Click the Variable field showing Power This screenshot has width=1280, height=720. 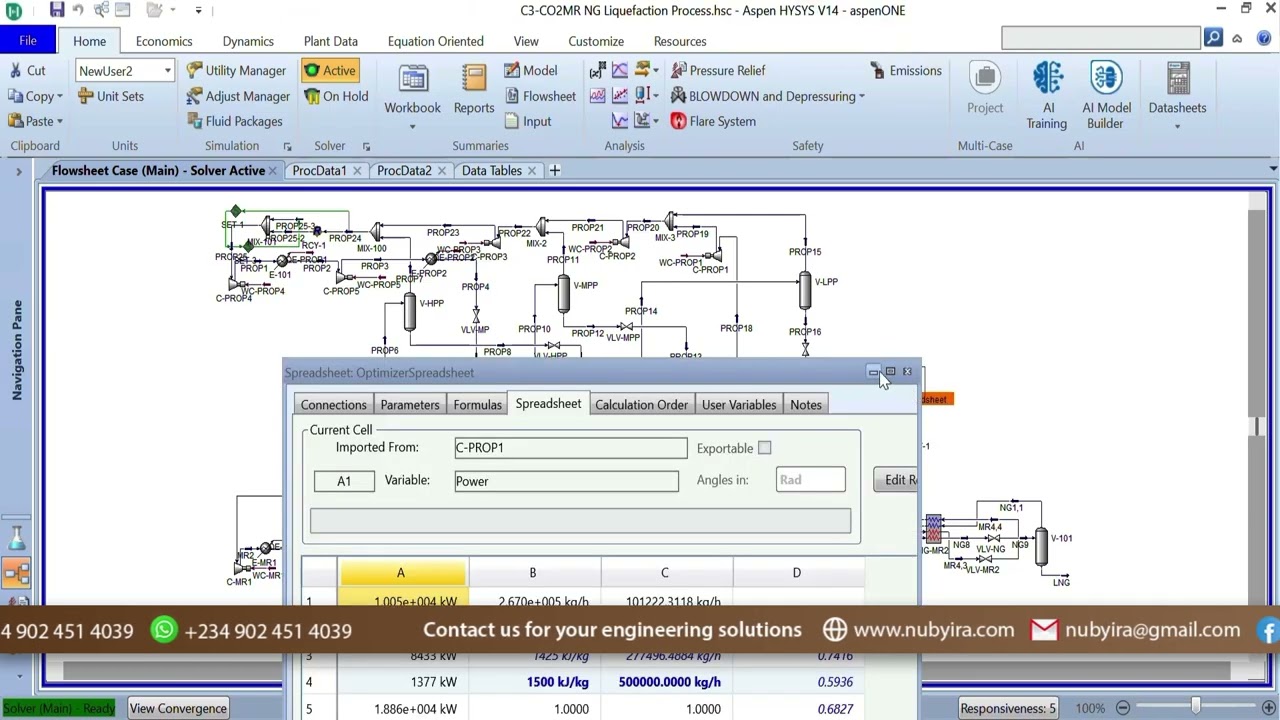pos(566,481)
